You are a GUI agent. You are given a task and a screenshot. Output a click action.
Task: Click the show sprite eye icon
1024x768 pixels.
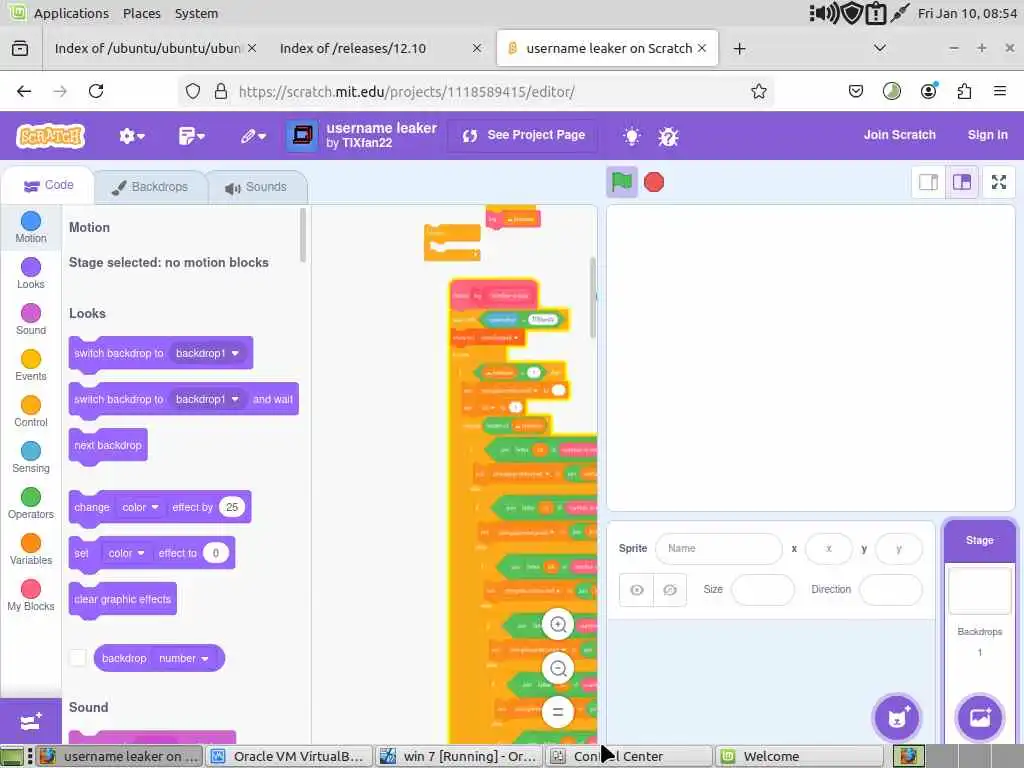[x=637, y=590]
